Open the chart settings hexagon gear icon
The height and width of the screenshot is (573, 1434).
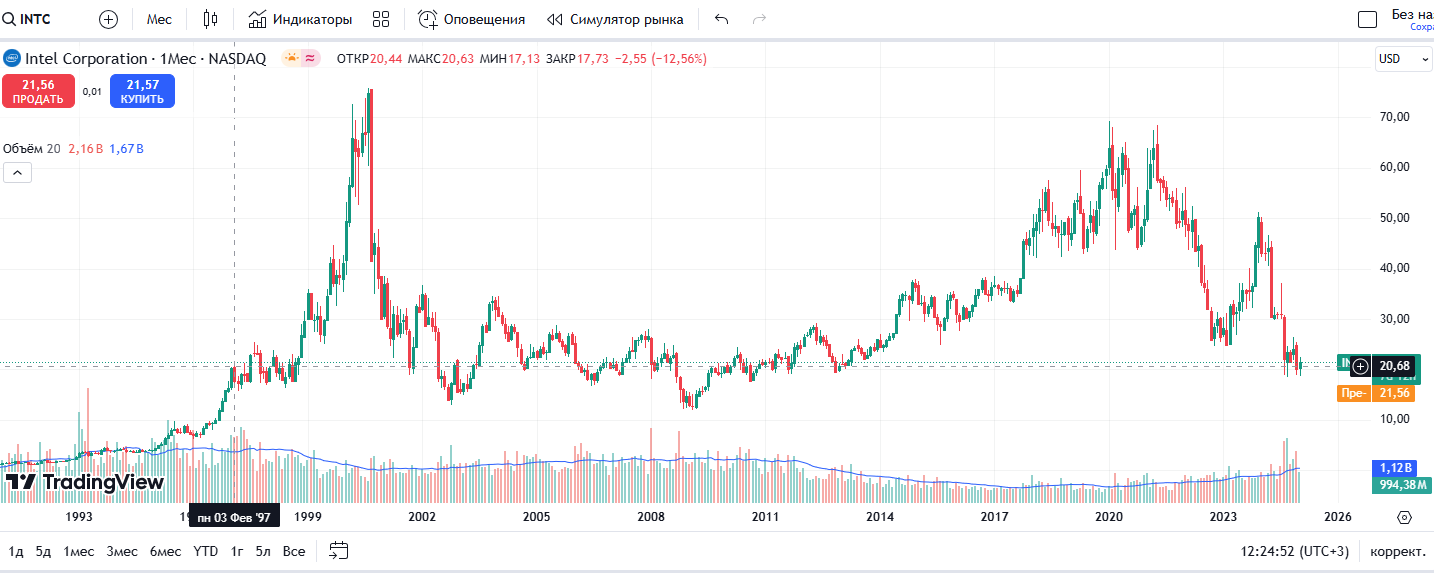click(1404, 517)
